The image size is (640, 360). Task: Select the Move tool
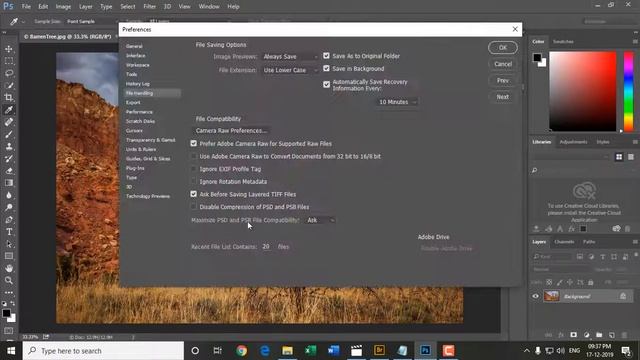9,49
